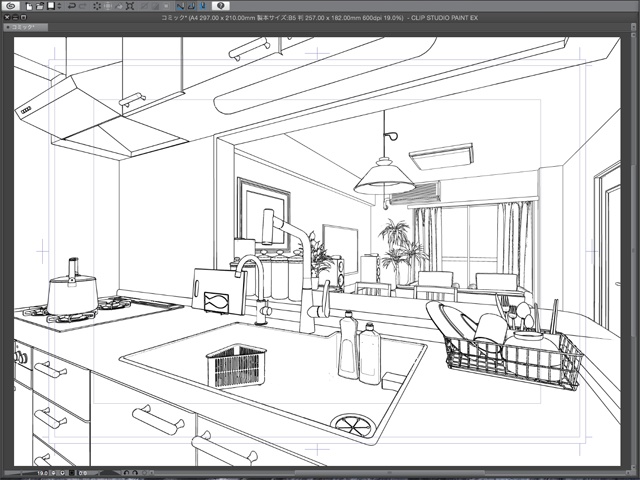Open the Clip Studio launcher icon

(11, 6)
